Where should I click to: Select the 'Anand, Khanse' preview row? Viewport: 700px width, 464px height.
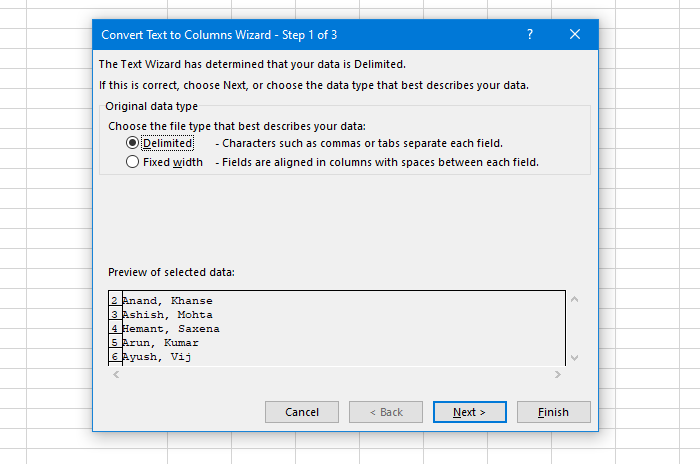tap(167, 300)
